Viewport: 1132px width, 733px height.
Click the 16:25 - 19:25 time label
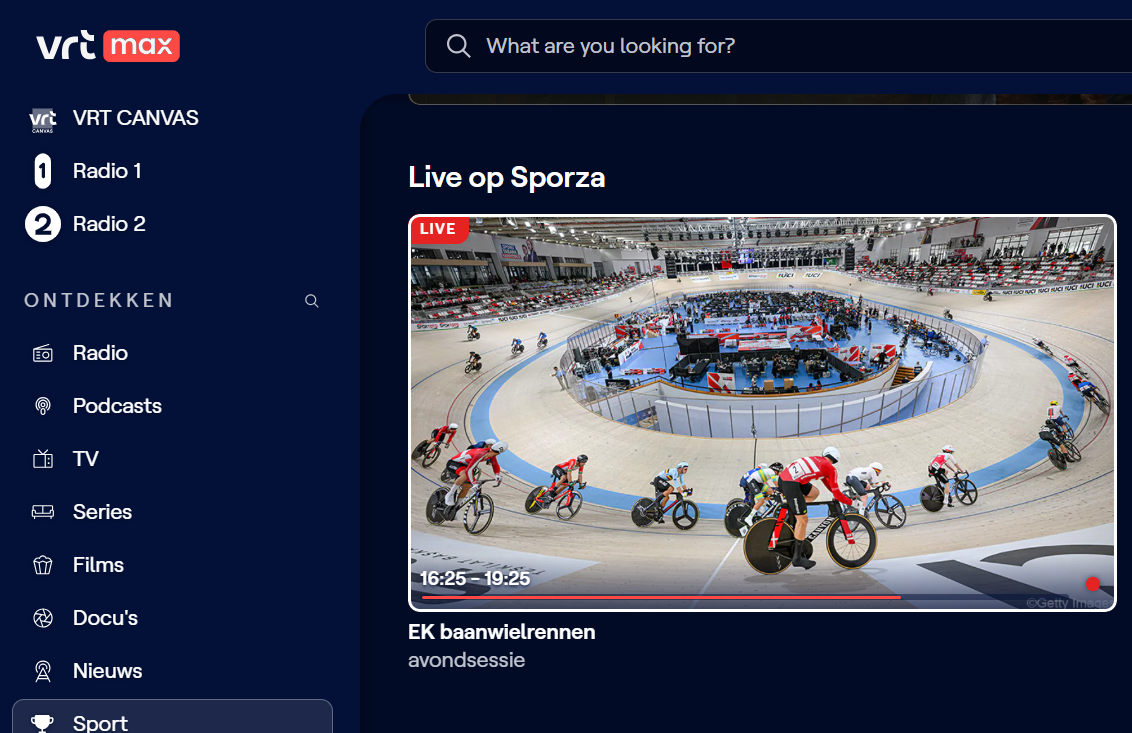475,579
